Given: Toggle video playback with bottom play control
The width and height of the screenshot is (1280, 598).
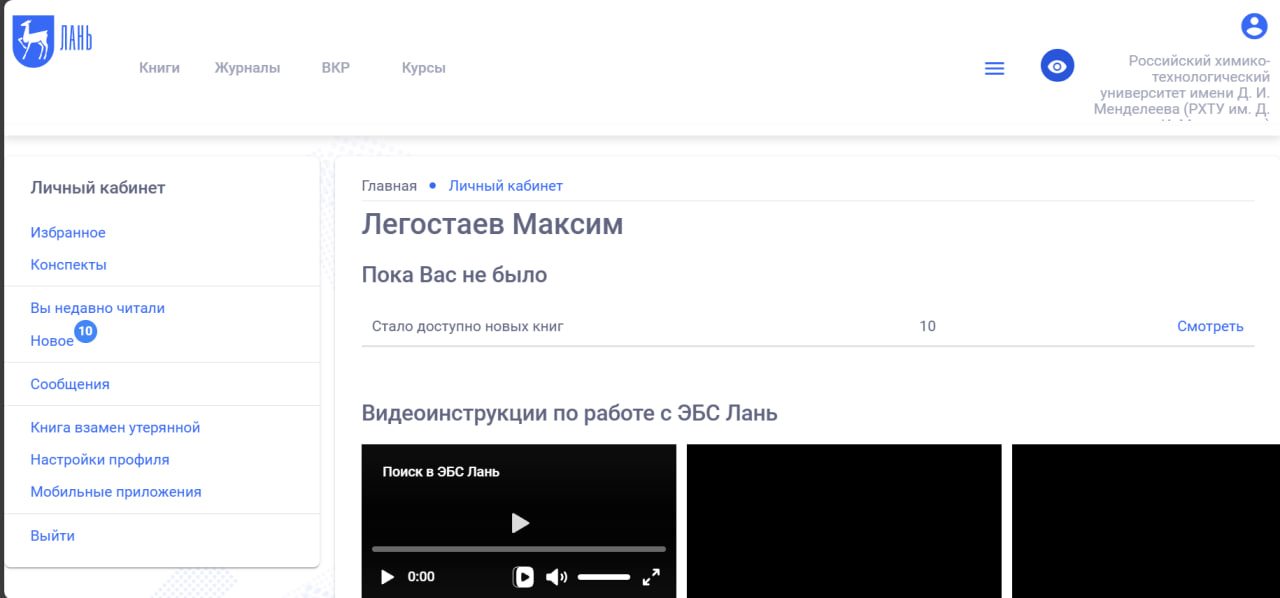Looking at the screenshot, I should pyautogui.click(x=387, y=577).
